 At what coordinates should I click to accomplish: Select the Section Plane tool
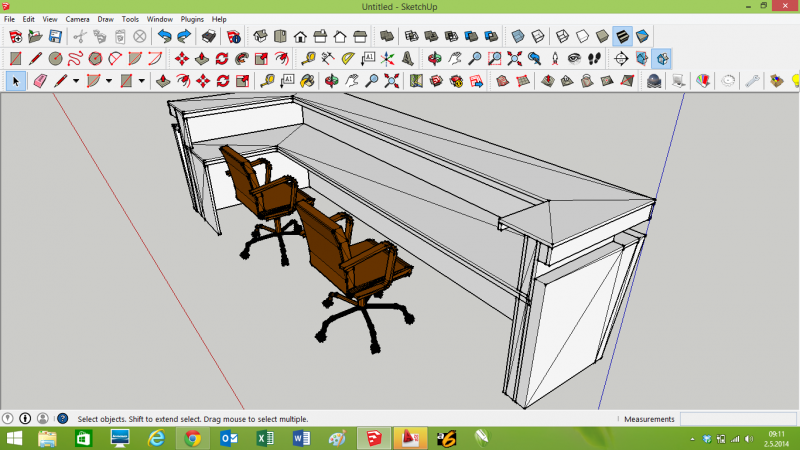coord(621,59)
